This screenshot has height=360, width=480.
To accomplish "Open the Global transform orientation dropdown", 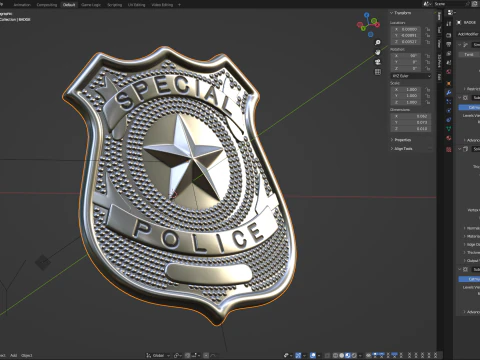I will [158, 355].
